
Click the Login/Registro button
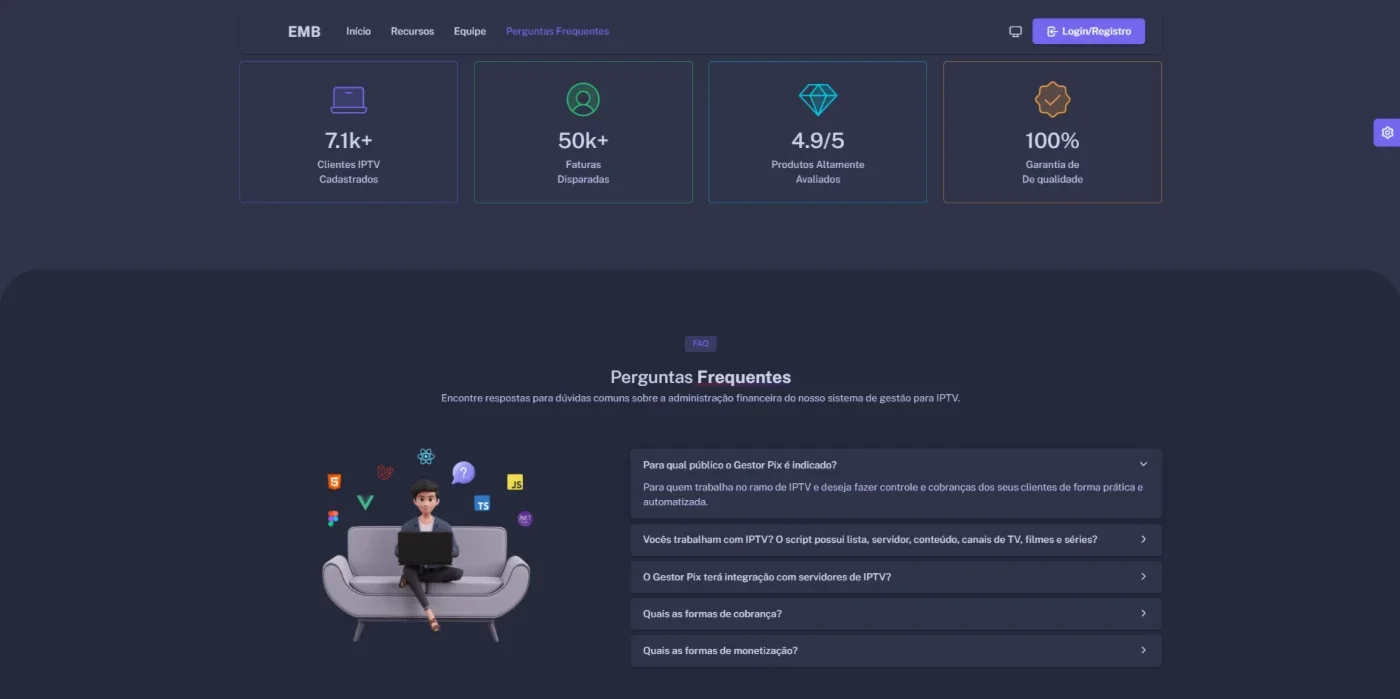click(x=1088, y=31)
